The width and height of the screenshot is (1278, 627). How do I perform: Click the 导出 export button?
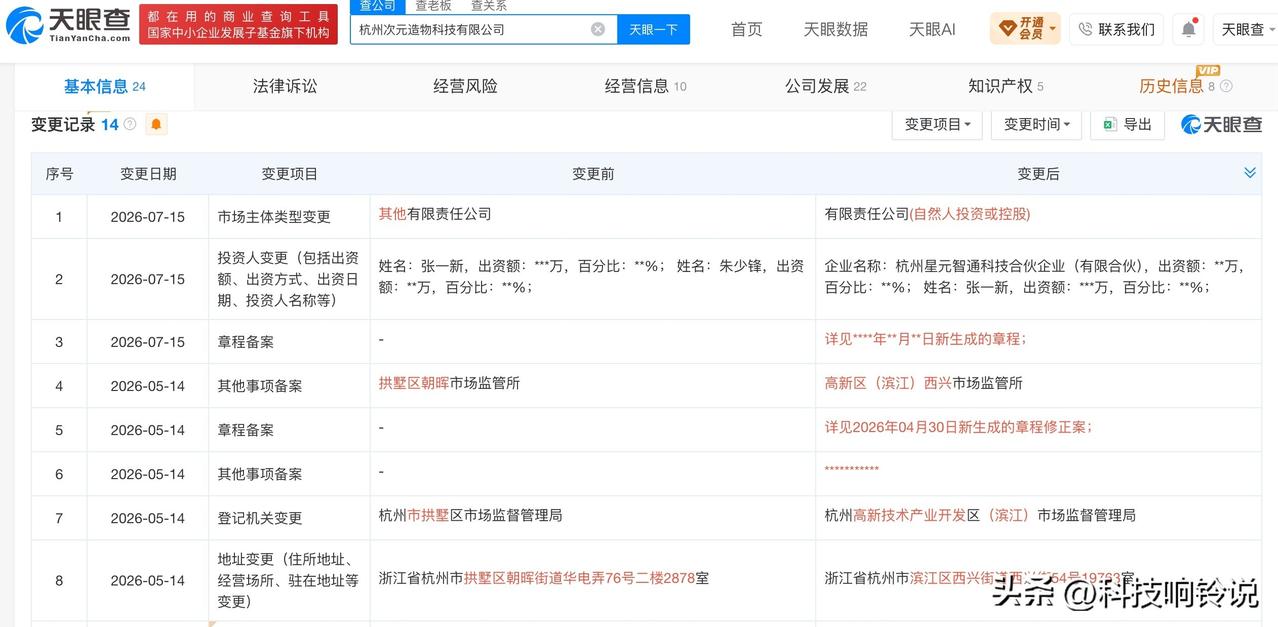click(1128, 125)
